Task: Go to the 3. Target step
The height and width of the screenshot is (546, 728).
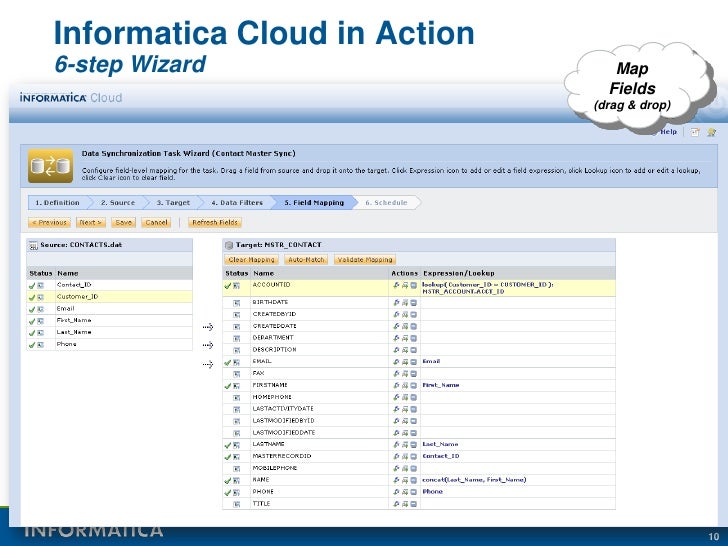Action: (173, 203)
